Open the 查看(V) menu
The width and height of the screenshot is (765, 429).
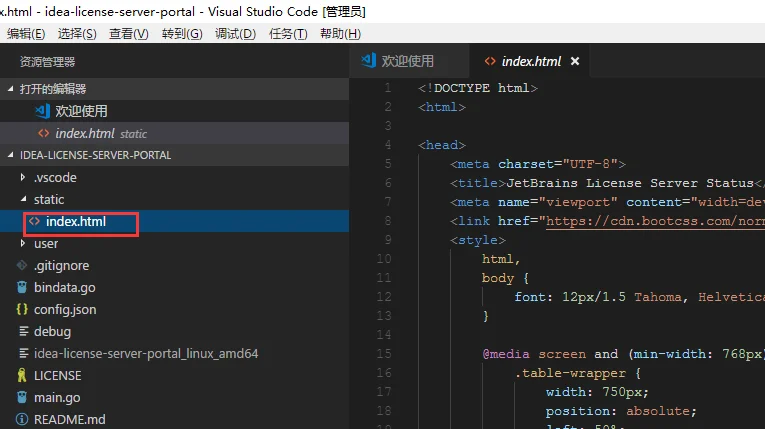[x=129, y=34]
